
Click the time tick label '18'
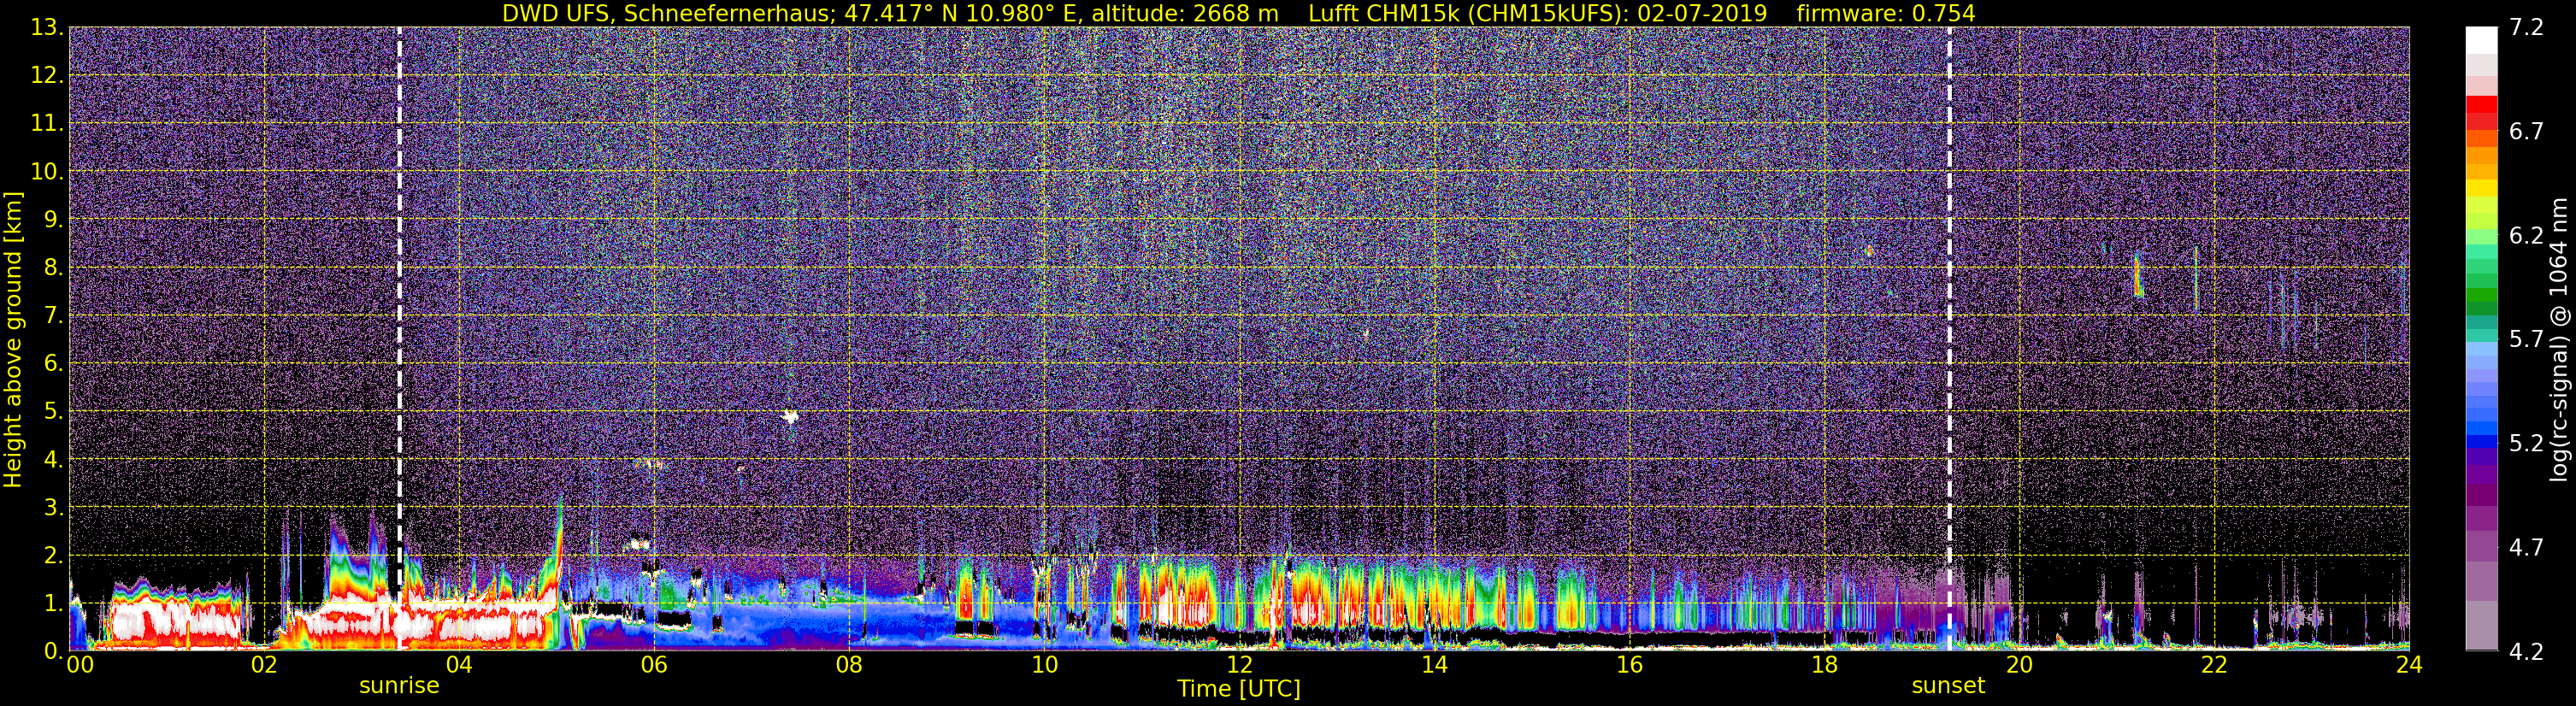coord(1824,665)
